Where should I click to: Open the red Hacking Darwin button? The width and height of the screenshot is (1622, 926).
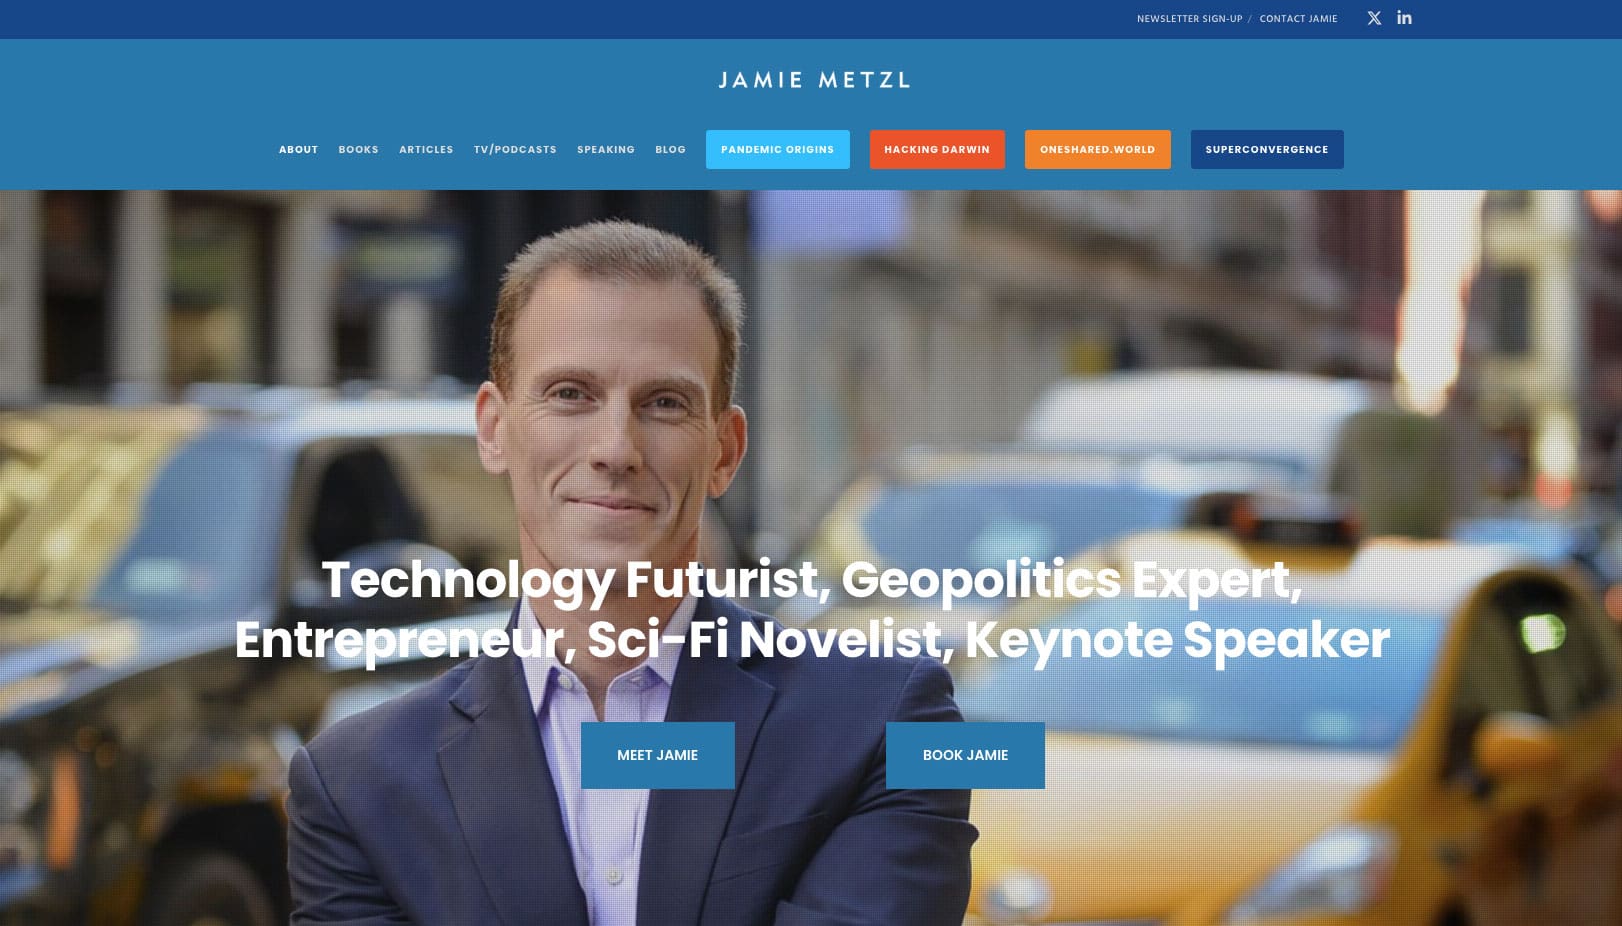937,149
